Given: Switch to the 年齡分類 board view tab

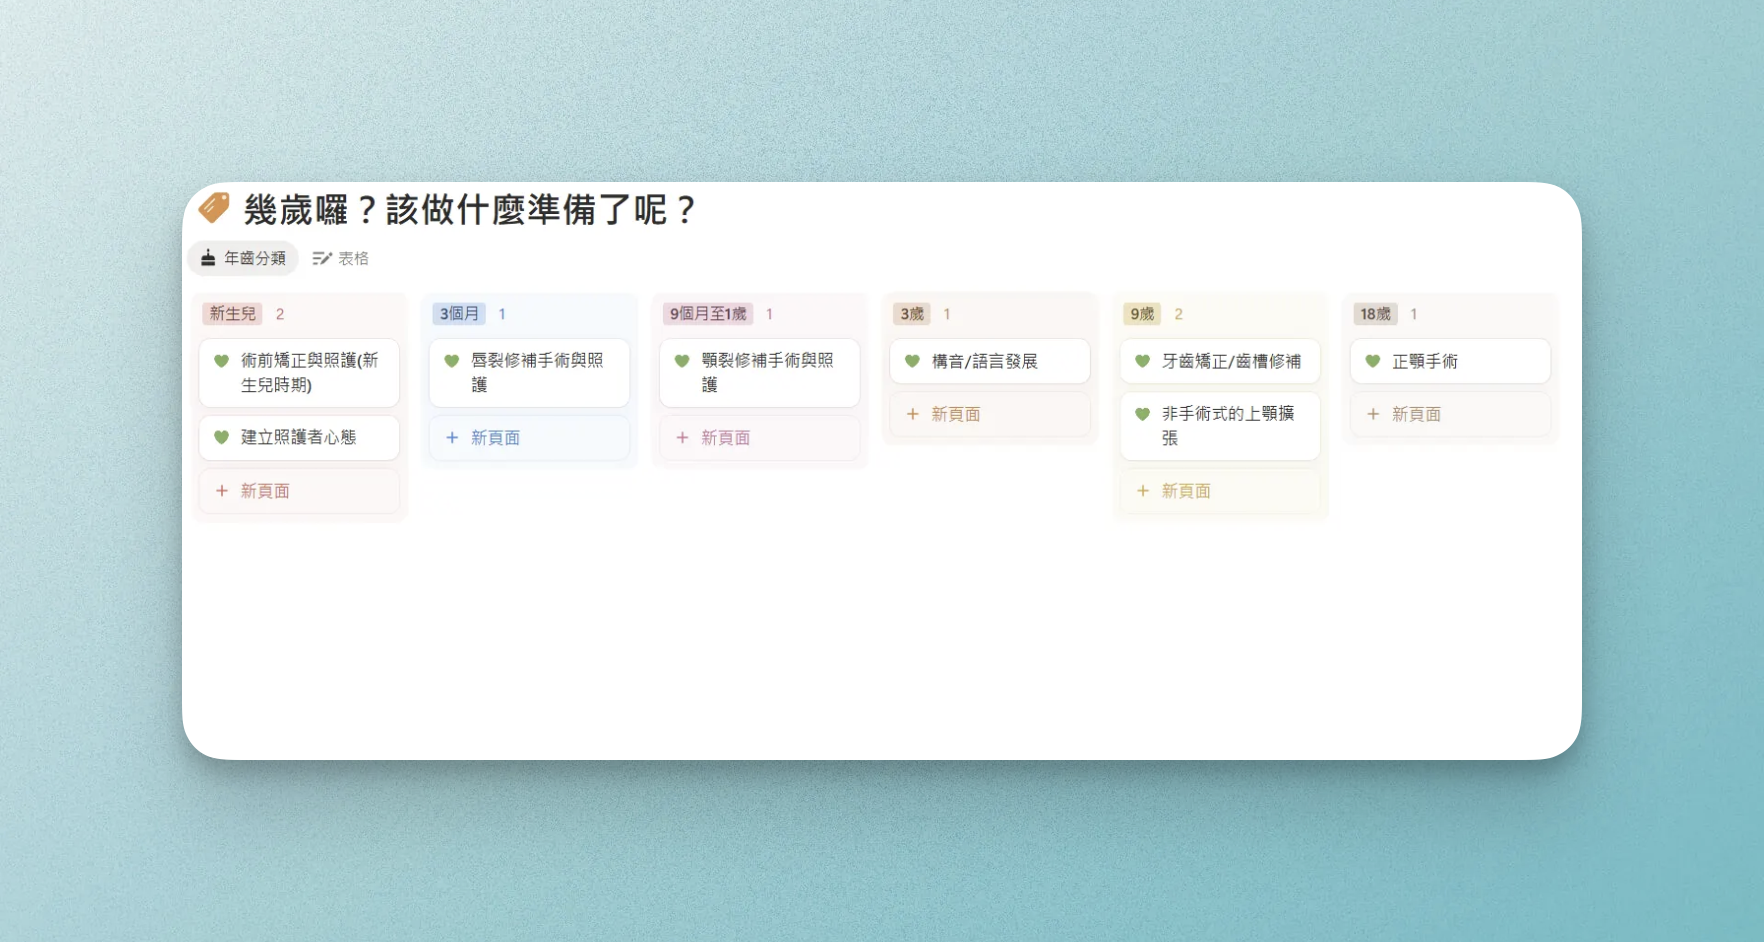Looking at the screenshot, I should 243,258.
